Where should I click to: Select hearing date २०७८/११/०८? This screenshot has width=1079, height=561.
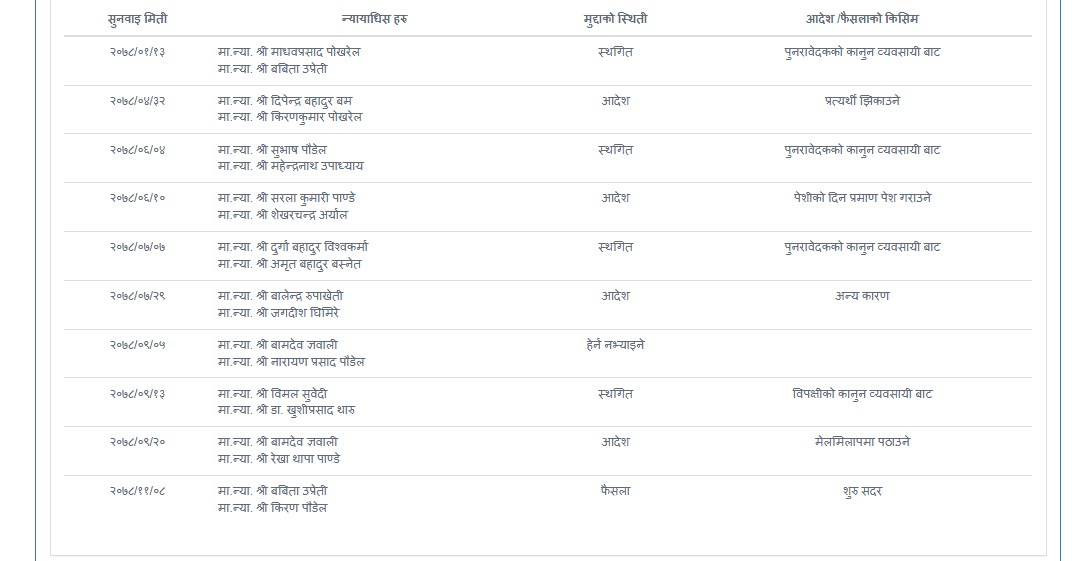point(137,491)
